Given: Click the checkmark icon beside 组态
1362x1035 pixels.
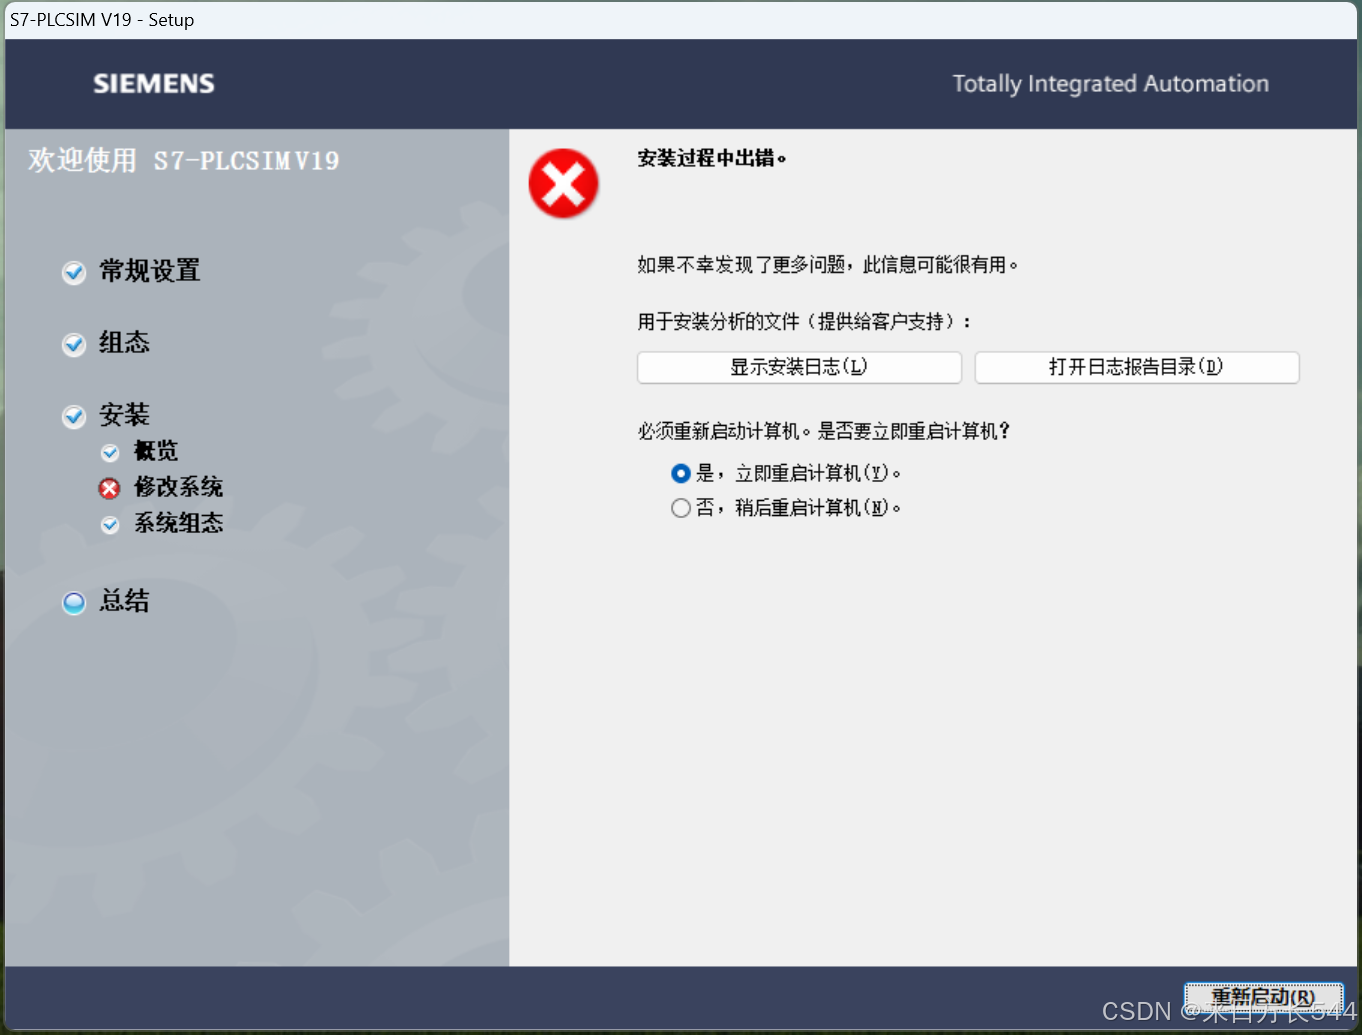Looking at the screenshot, I should click(x=74, y=344).
